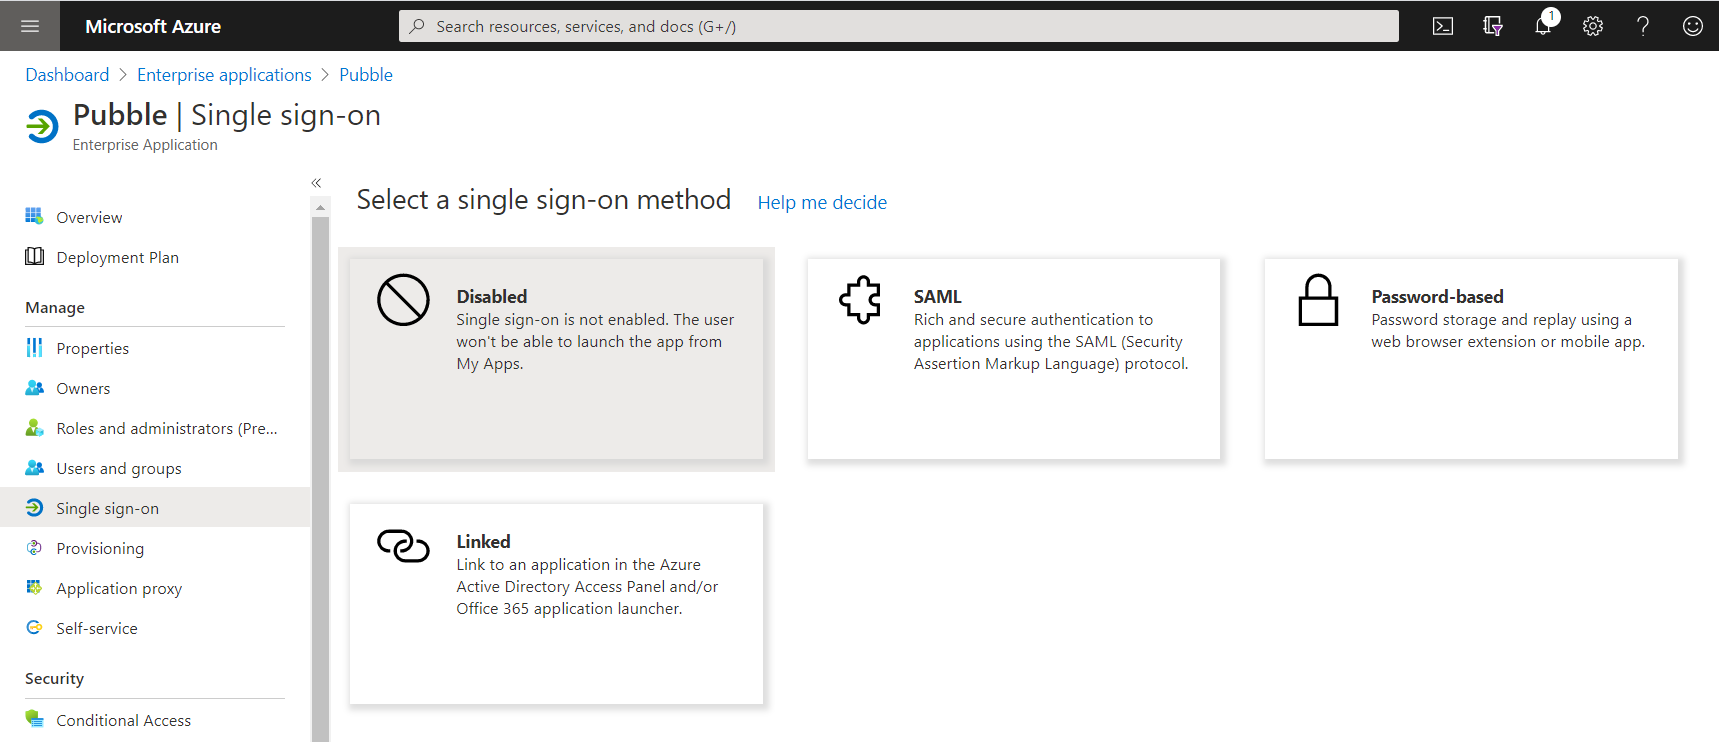Click the search magnifier icon

pyautogui.click(x=417, y=26)
